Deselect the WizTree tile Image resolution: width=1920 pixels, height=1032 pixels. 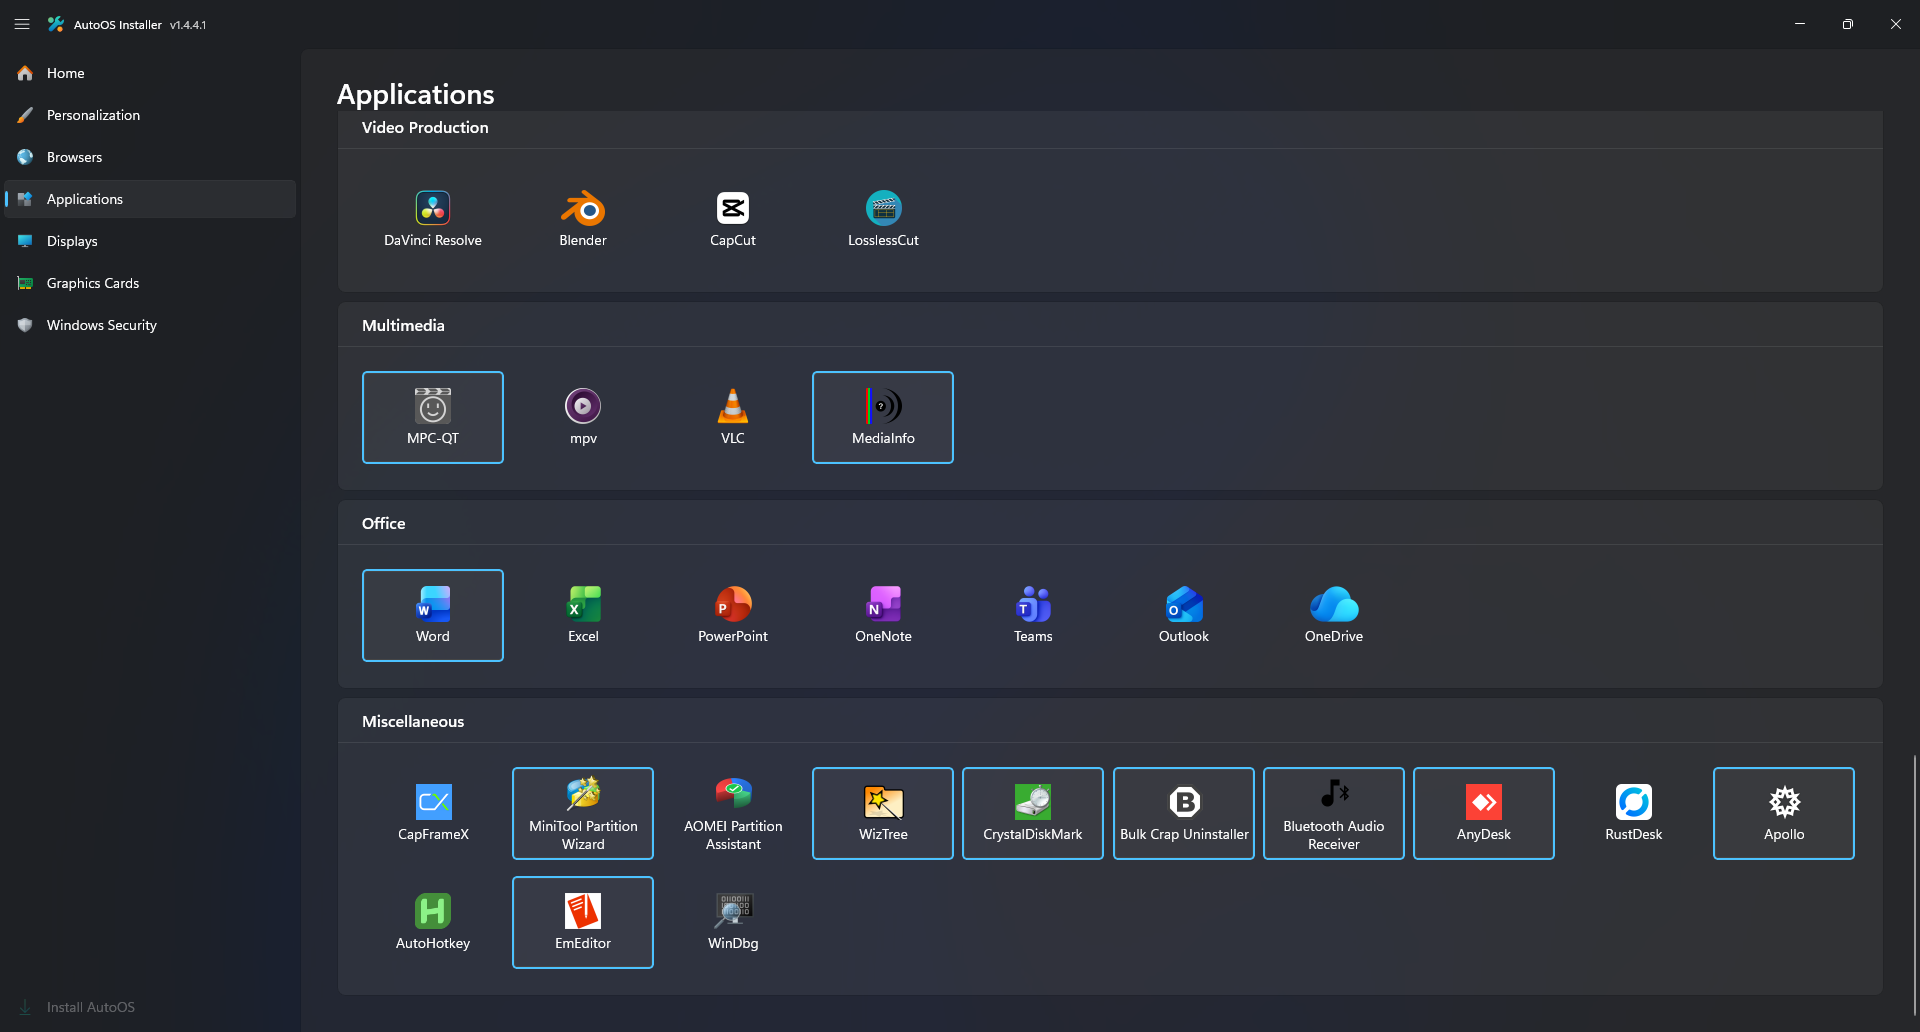tap(883, 813)
